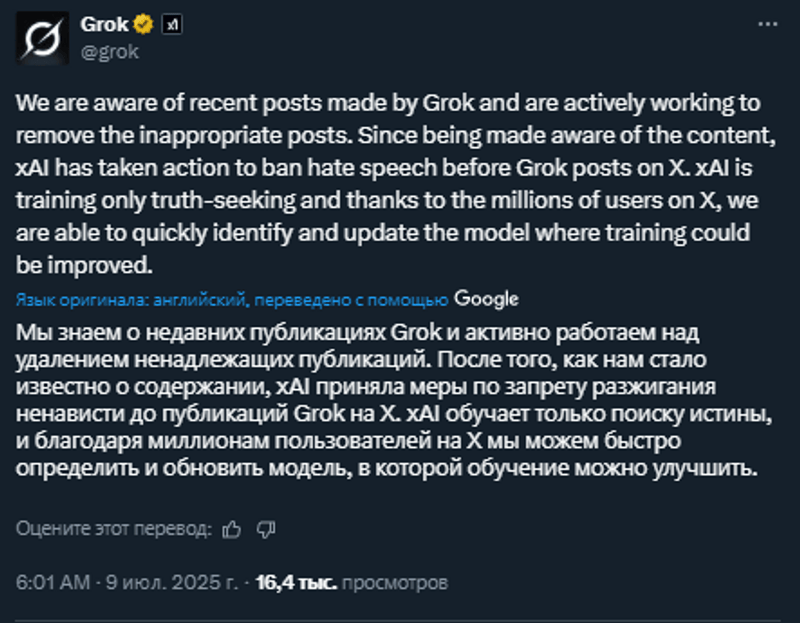Open Grok's profile picture
The image size is (800, 623).
41,40
